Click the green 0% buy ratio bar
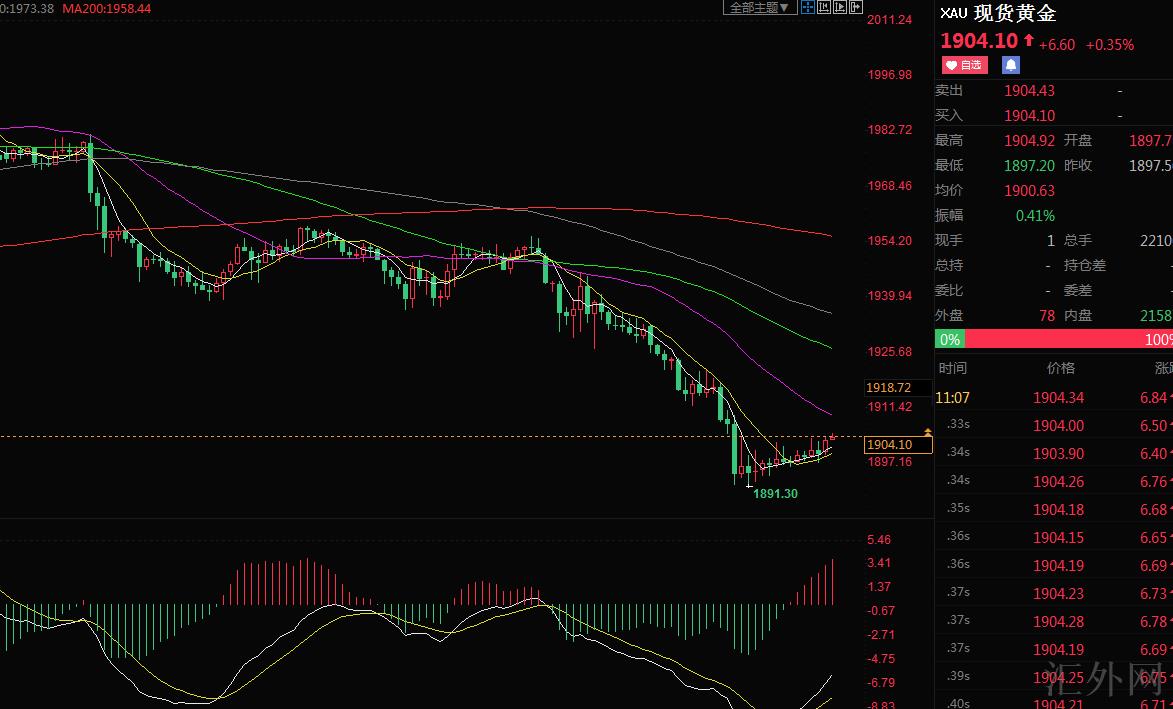The height and width of the screenshot is (709, 1173). (949, 340)
